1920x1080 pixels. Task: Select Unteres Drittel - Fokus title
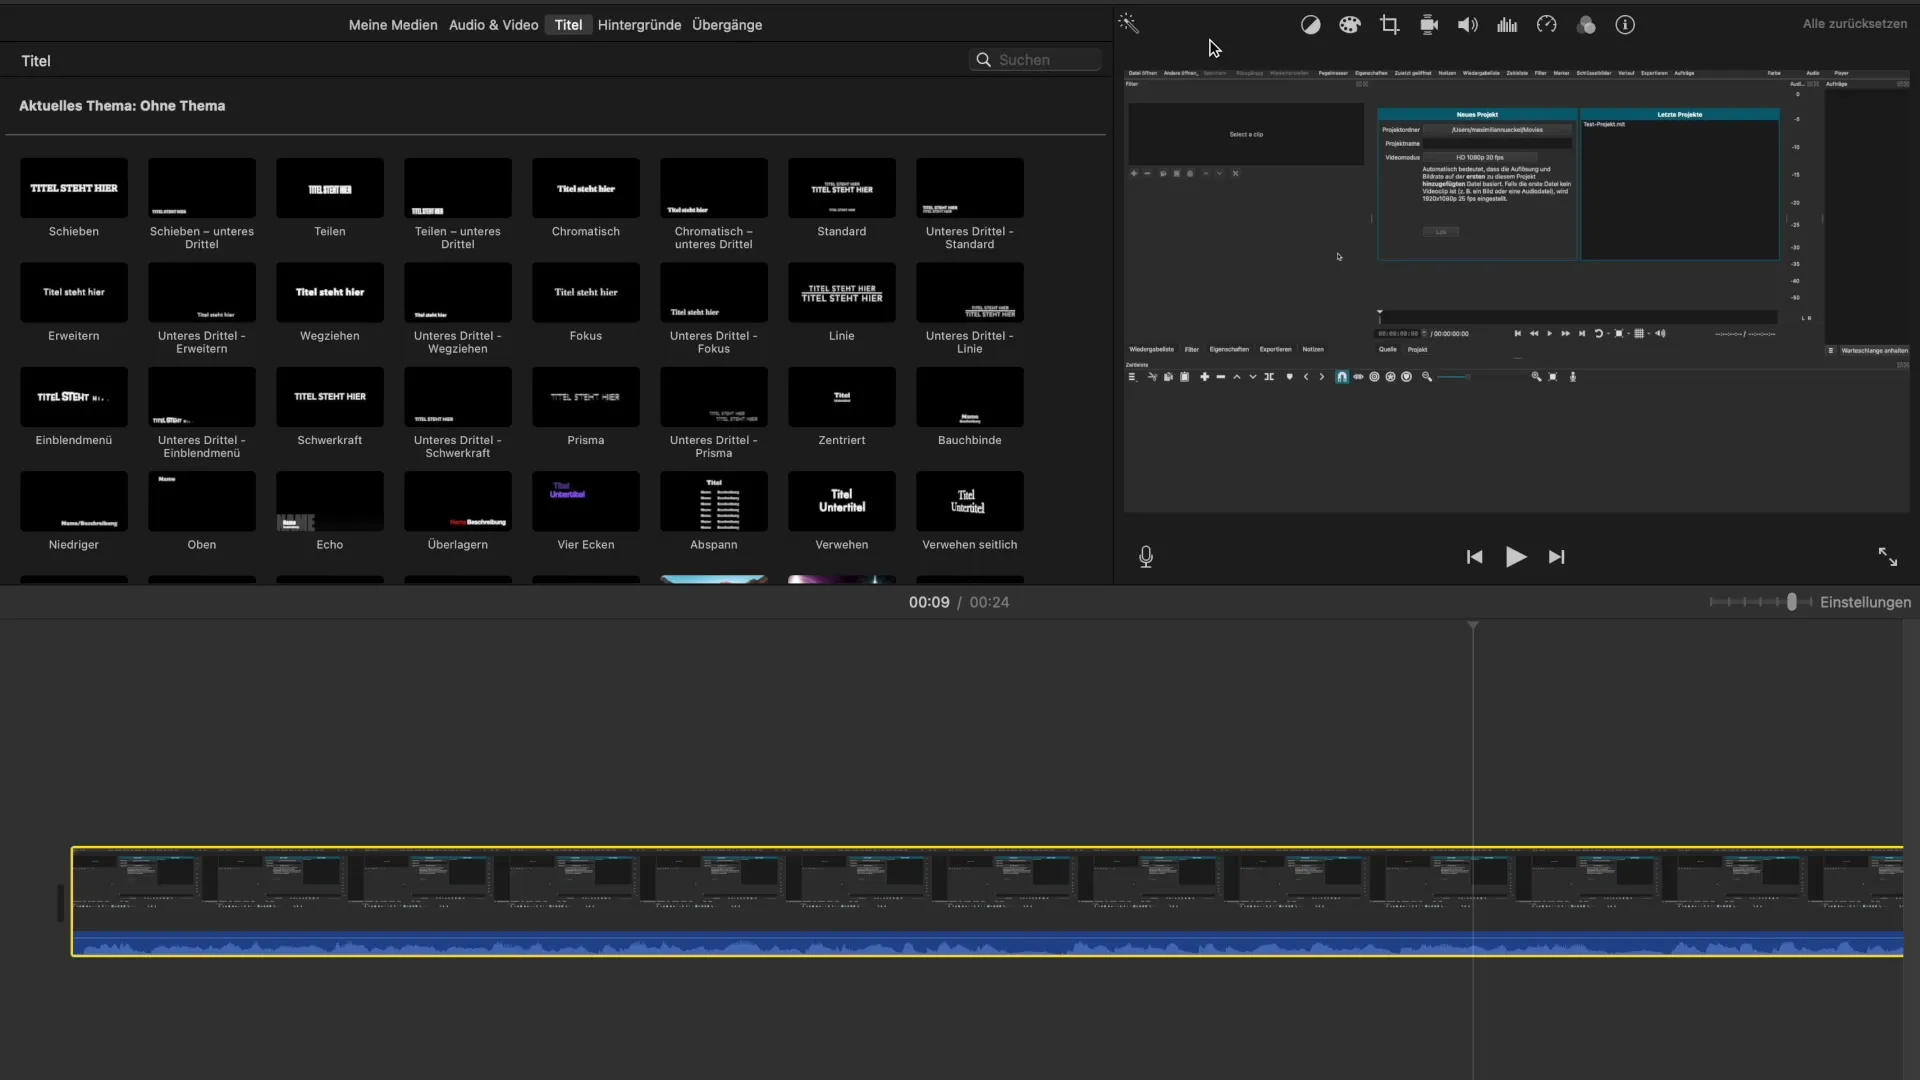(714, 292)
